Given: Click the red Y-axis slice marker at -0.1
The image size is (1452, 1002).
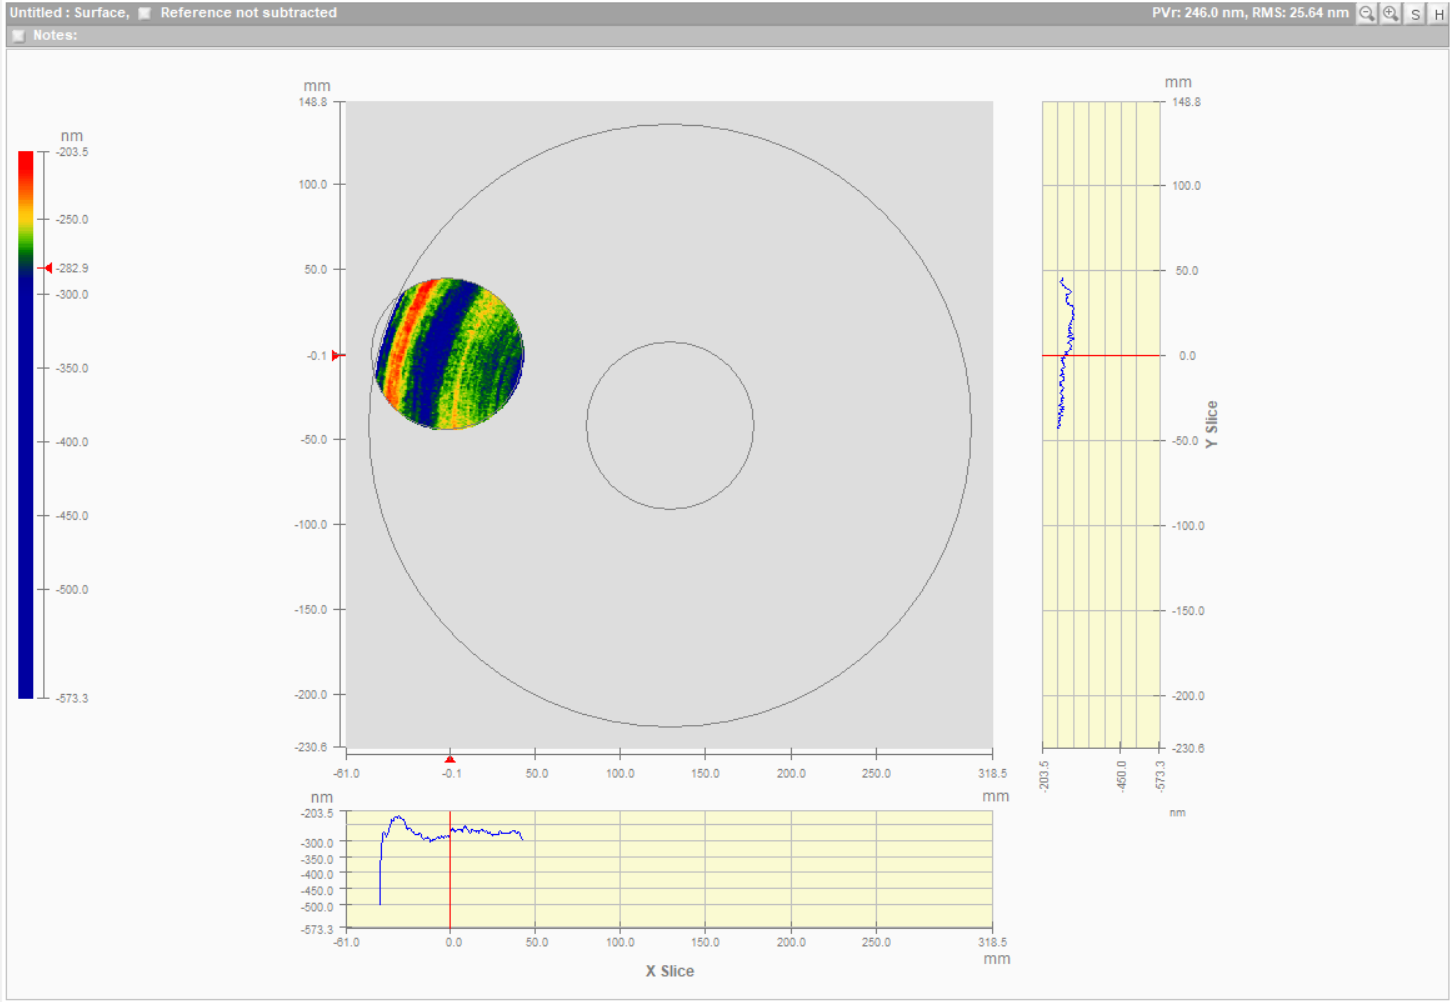Looking at the screenshot, I should tap(336, 355).
